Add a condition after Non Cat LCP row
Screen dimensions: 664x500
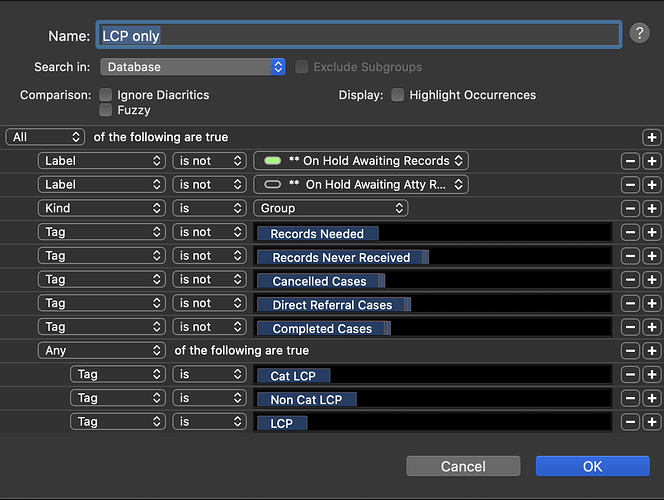652,398
